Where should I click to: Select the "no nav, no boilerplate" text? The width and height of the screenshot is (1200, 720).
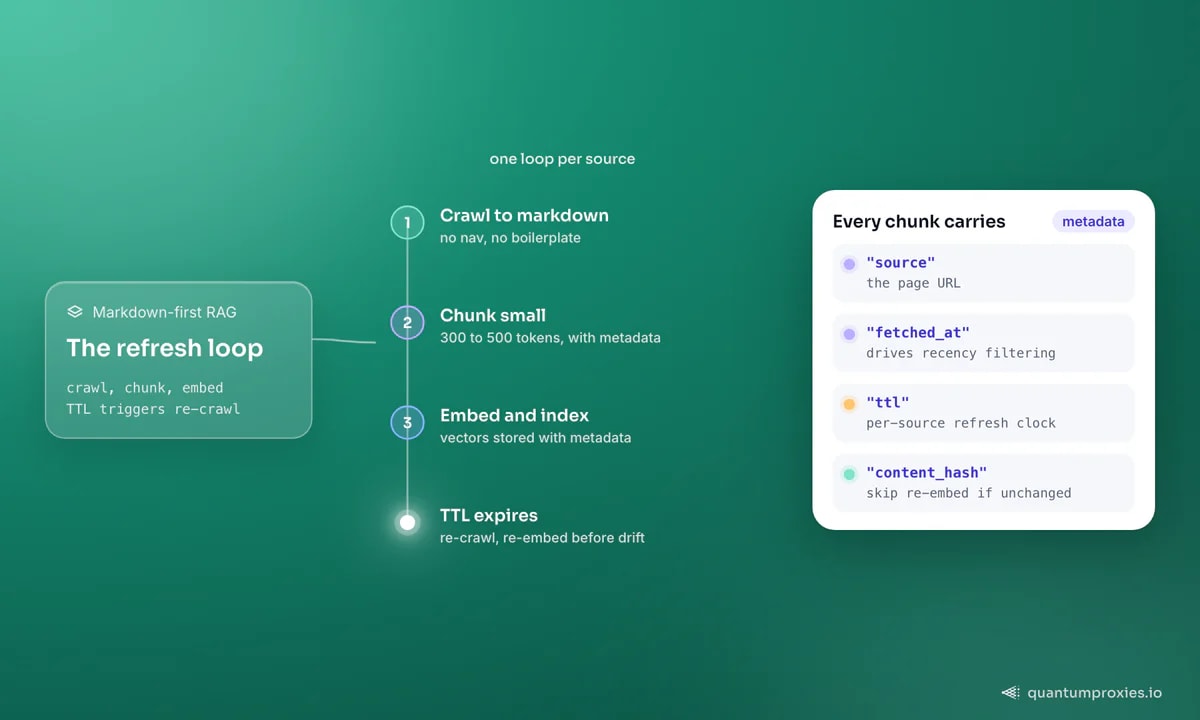pyautogui.click(x=510, y=238)
